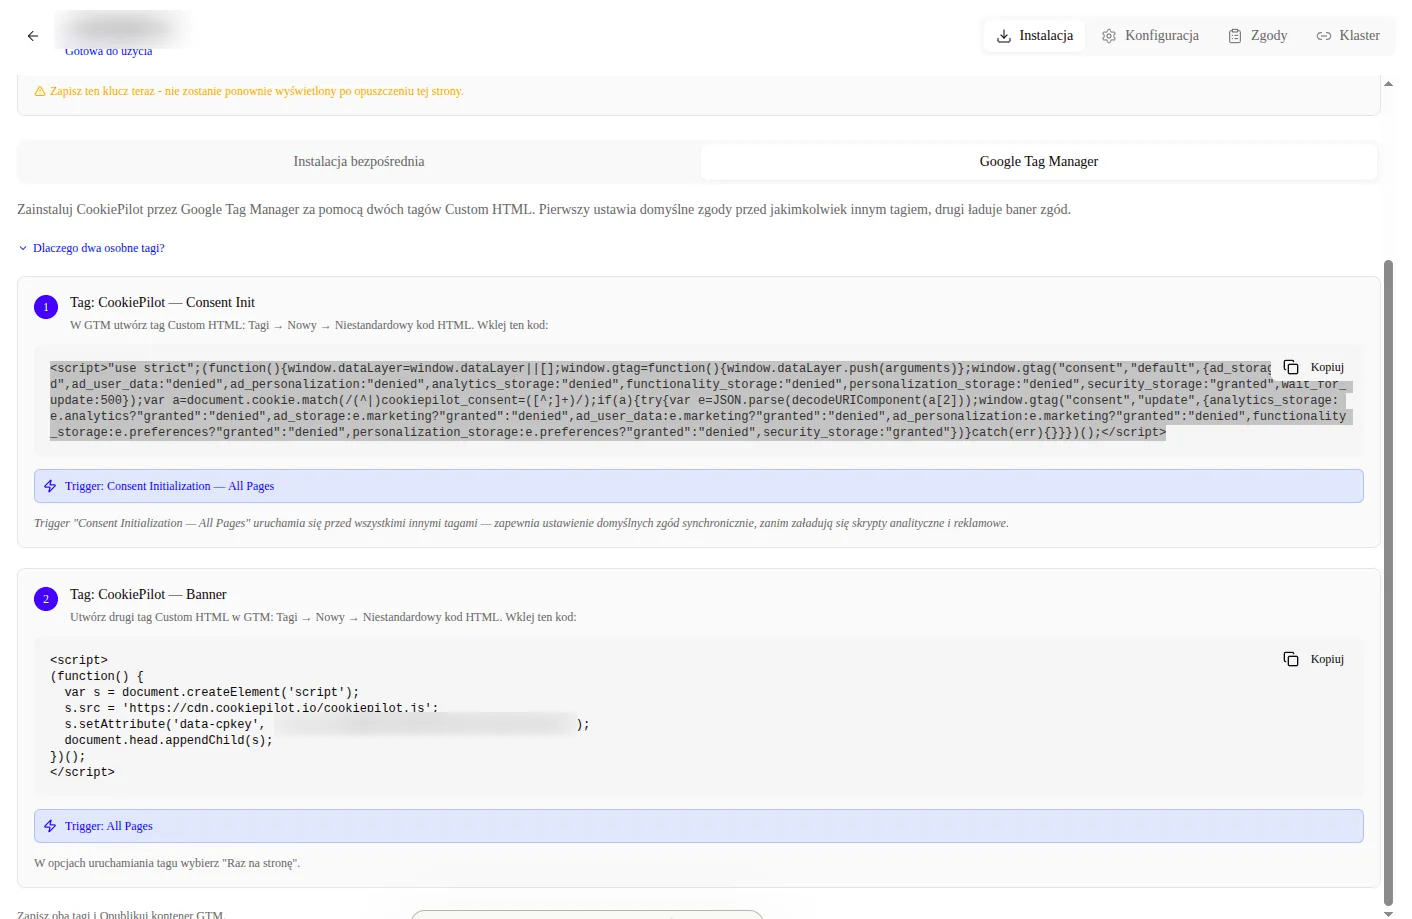Viewport: 1412px width, 919px height.
Task: Click the scrollbar up arrow
Action: (1388, 84)
